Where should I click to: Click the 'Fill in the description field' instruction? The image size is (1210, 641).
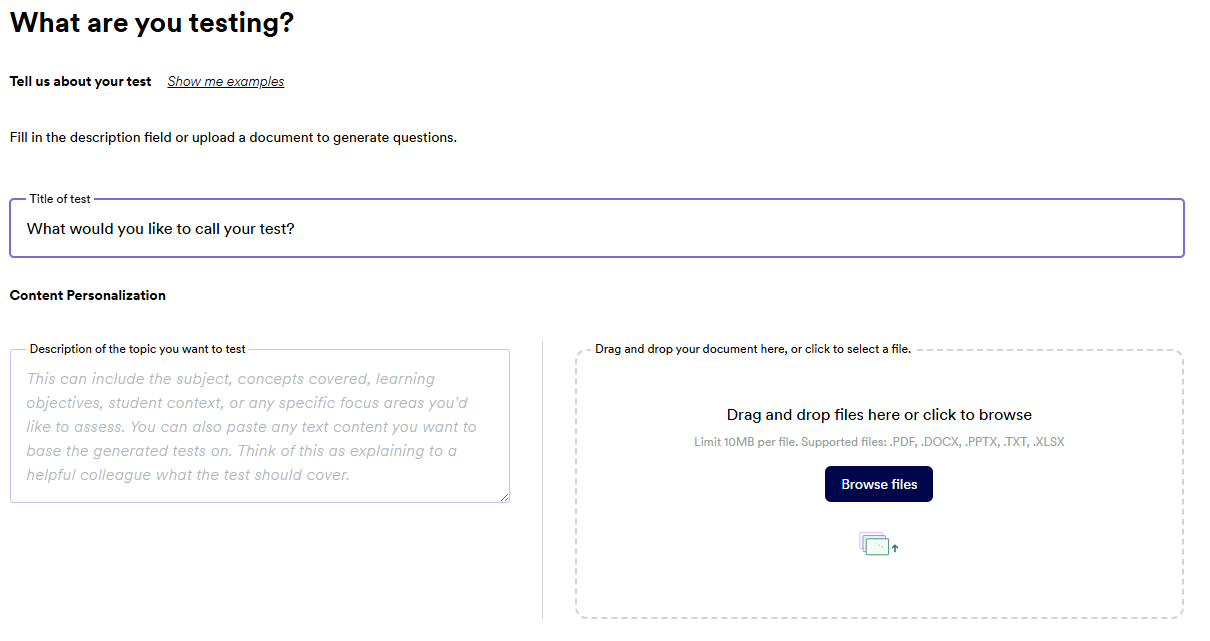click(x=233, y=138)
